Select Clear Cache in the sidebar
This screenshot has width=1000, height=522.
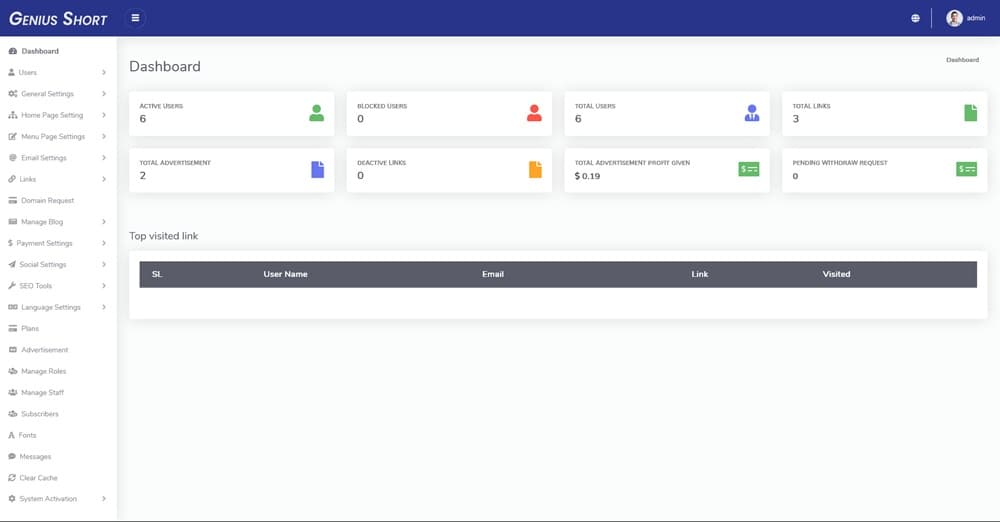[x=38, y=478]
